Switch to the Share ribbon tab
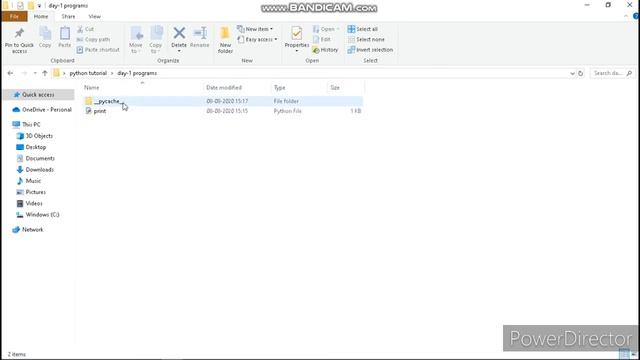 point(68,16)
